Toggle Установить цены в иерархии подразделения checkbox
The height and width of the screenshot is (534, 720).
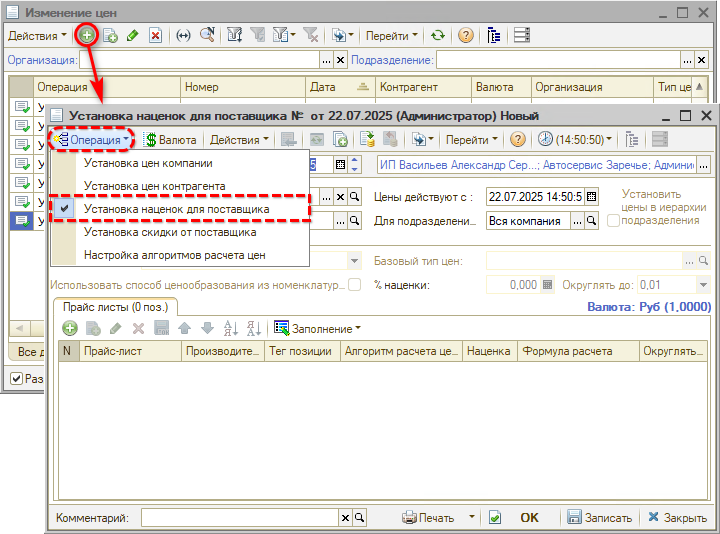click(614, 220)
